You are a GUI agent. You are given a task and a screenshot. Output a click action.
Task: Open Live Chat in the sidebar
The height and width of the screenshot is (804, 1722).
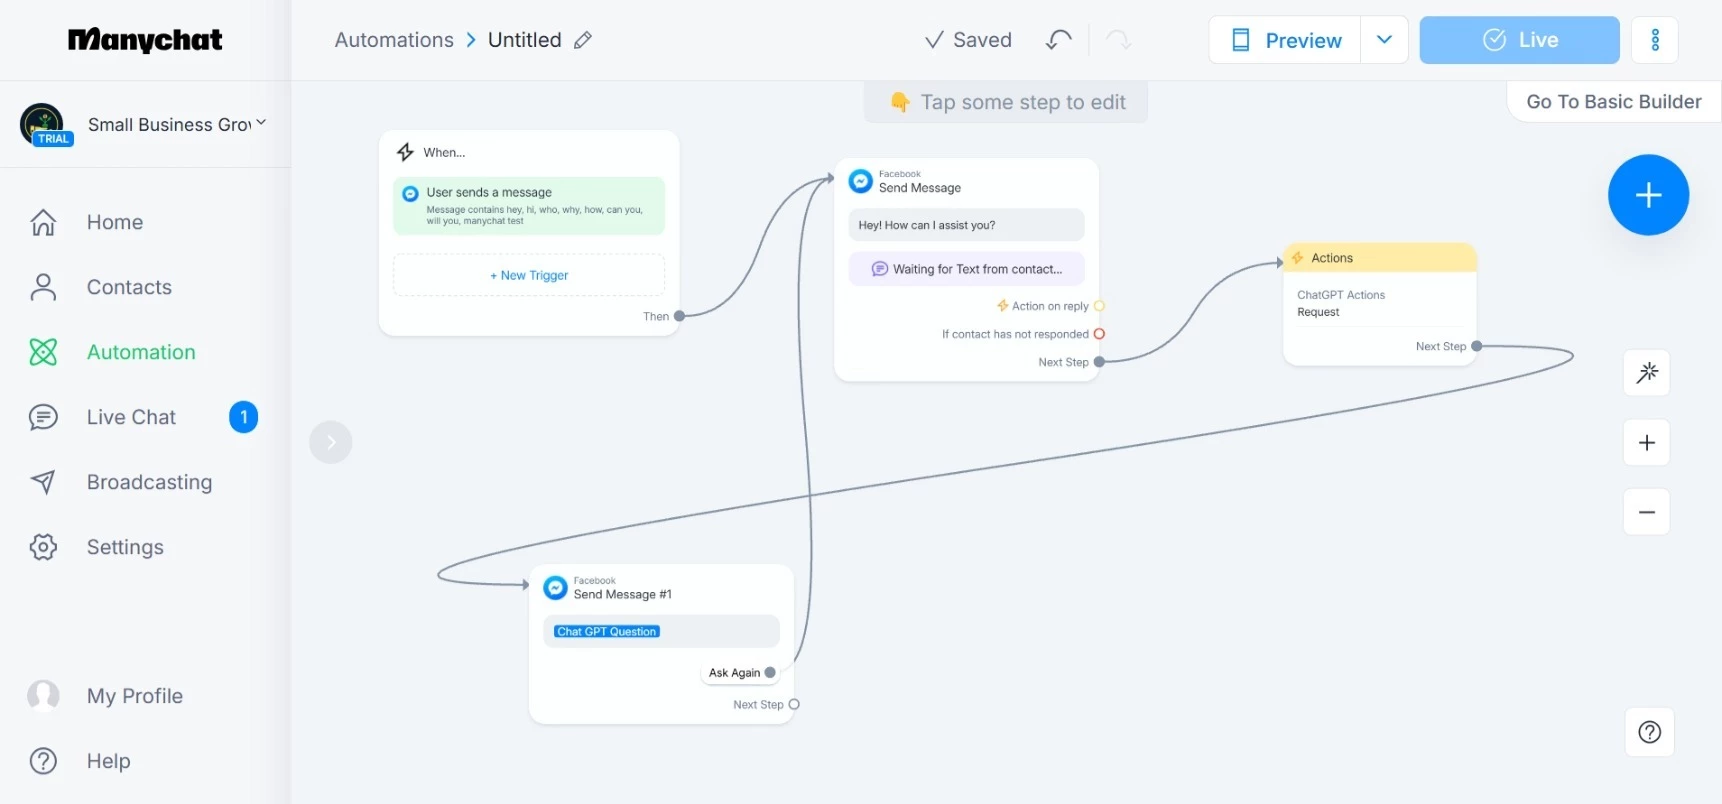click(x=131, y=417)
